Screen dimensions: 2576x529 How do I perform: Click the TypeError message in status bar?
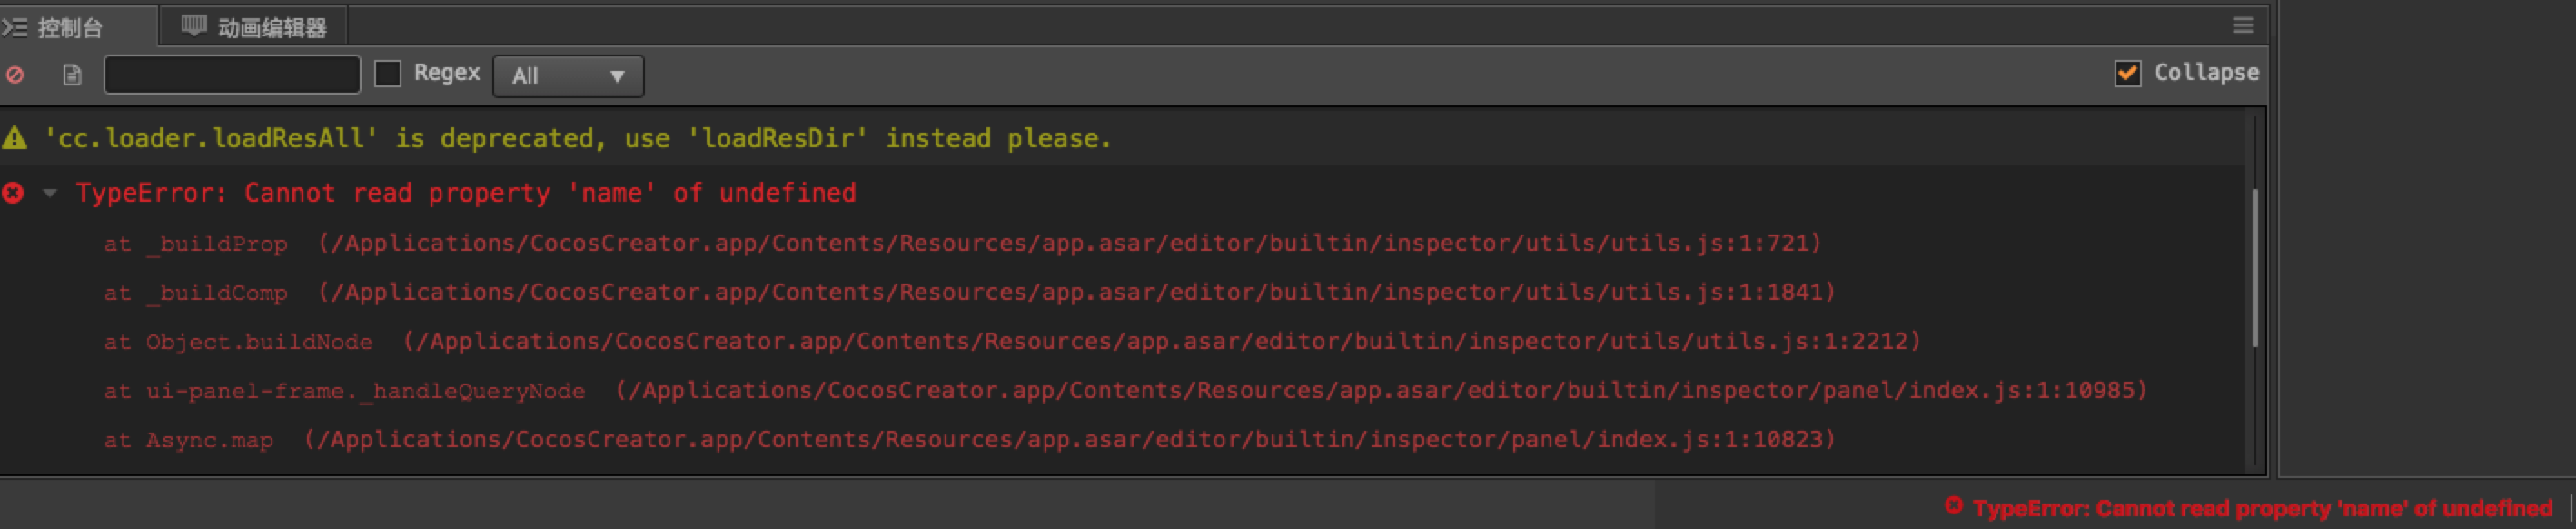[x=2262, y=508]
